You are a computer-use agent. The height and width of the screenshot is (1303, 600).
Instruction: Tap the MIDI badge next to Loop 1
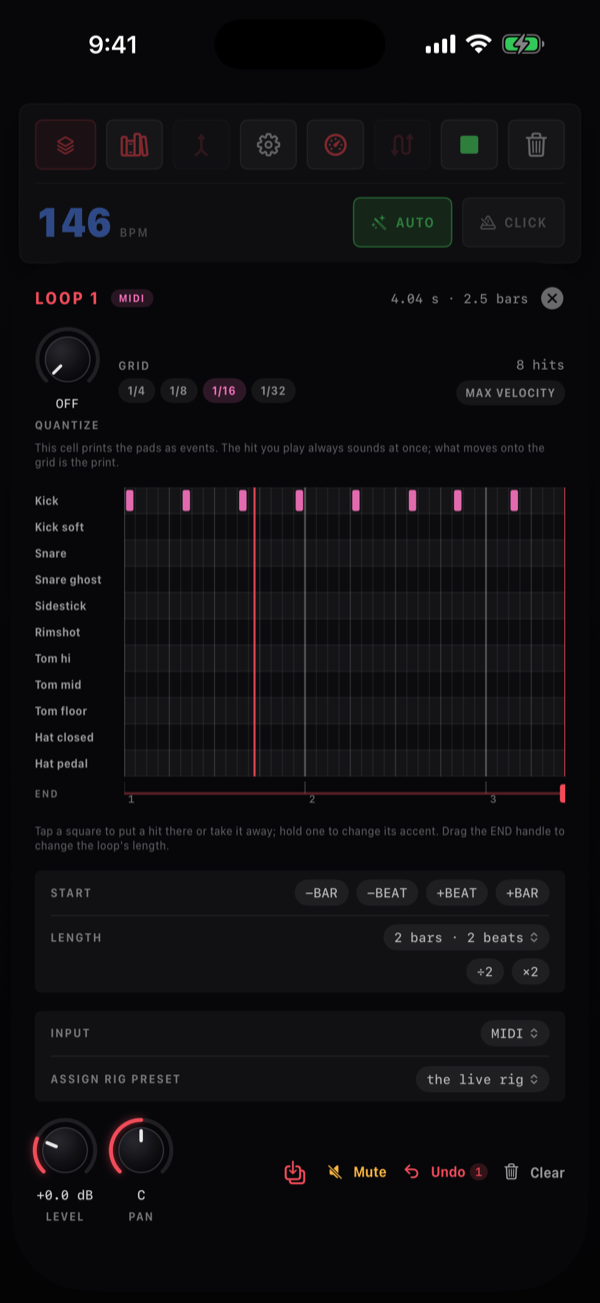[132, 298]
